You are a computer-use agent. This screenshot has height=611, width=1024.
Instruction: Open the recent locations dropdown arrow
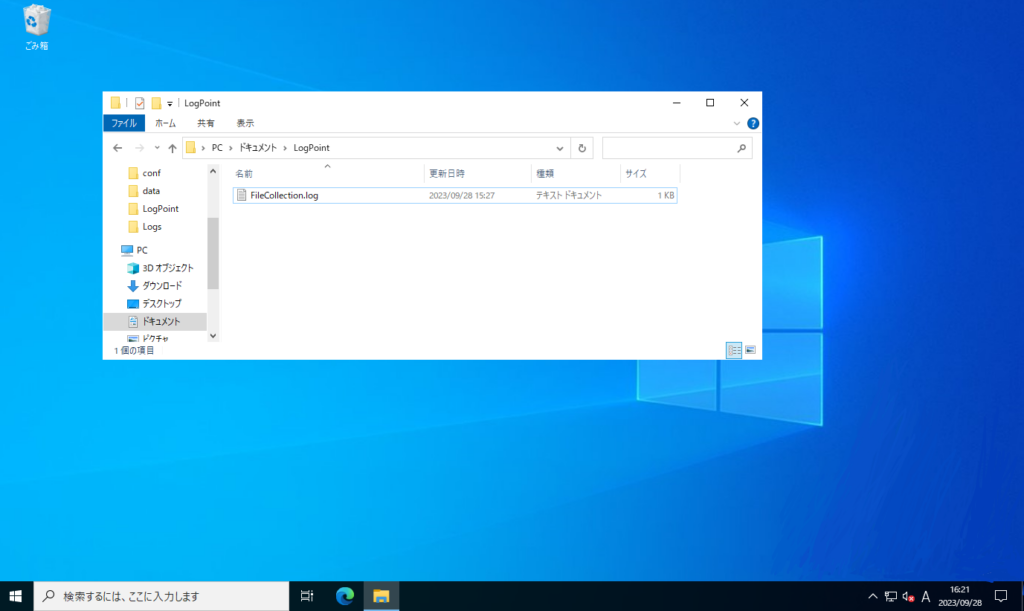[157, 148]
